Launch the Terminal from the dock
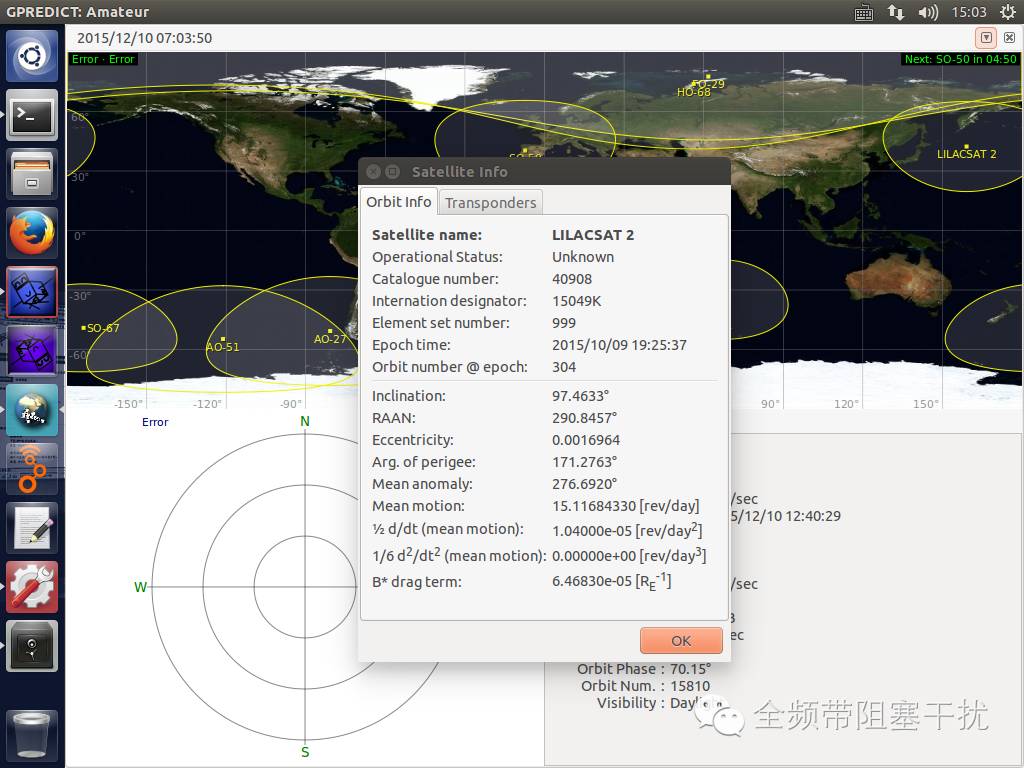Screen dimensions: 1024x768 pos(32,115)
